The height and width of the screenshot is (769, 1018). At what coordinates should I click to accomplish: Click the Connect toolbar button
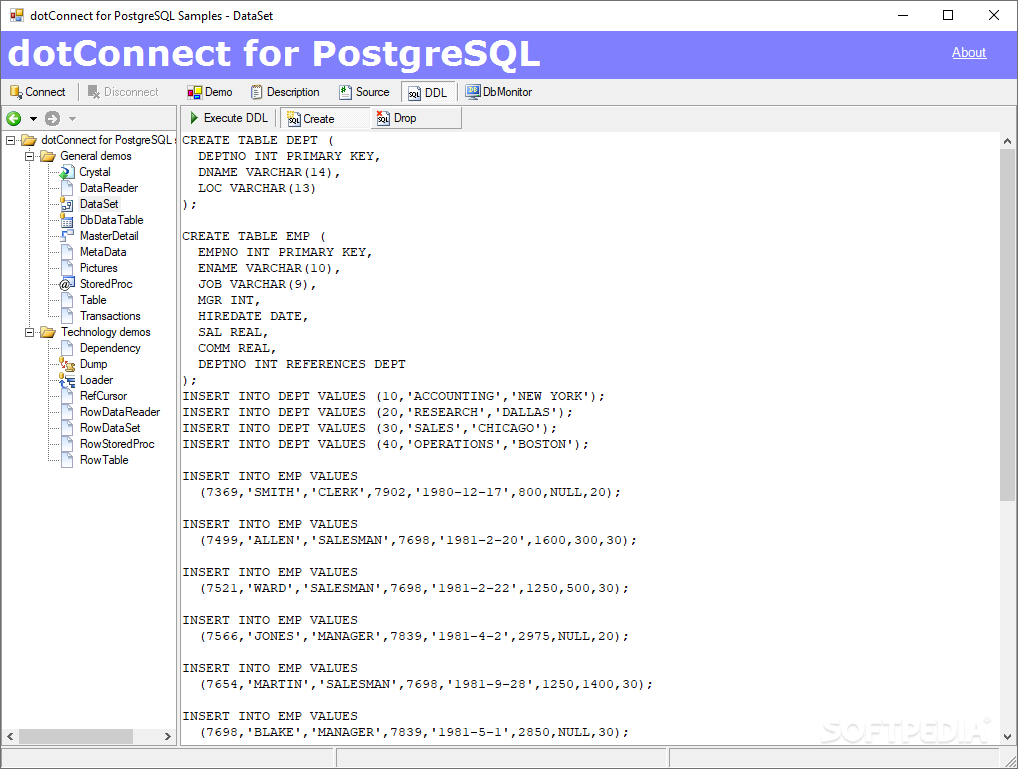pos(38,92)
